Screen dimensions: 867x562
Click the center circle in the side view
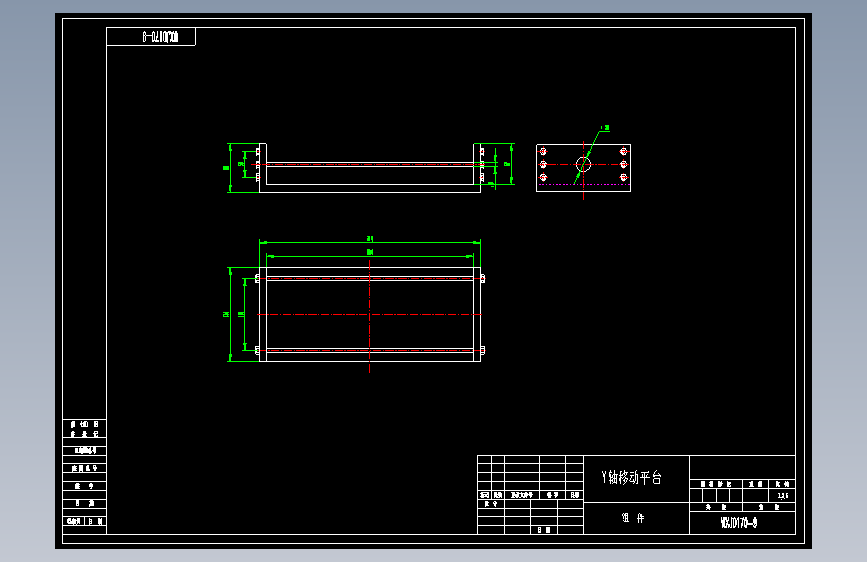[583, 164]
